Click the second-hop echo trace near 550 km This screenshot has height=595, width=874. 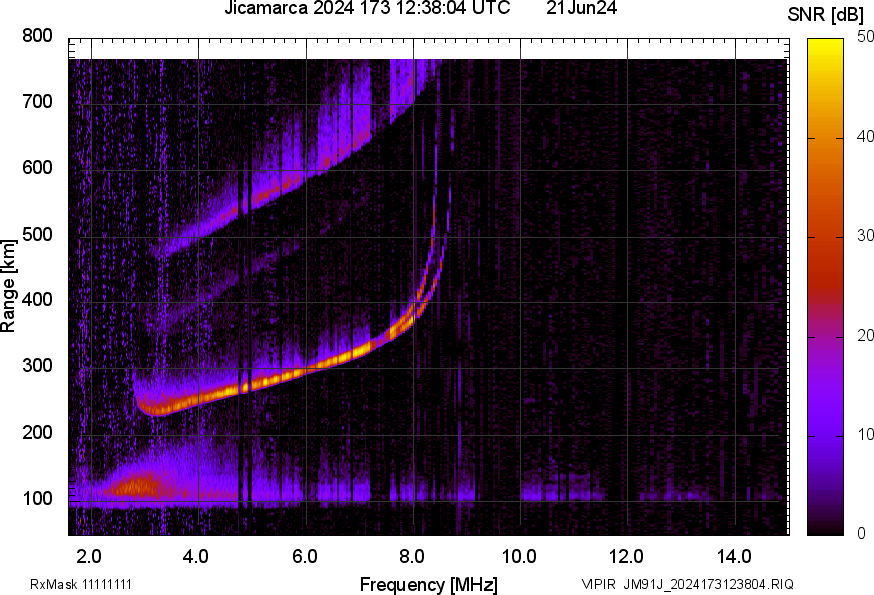(268, 196)
